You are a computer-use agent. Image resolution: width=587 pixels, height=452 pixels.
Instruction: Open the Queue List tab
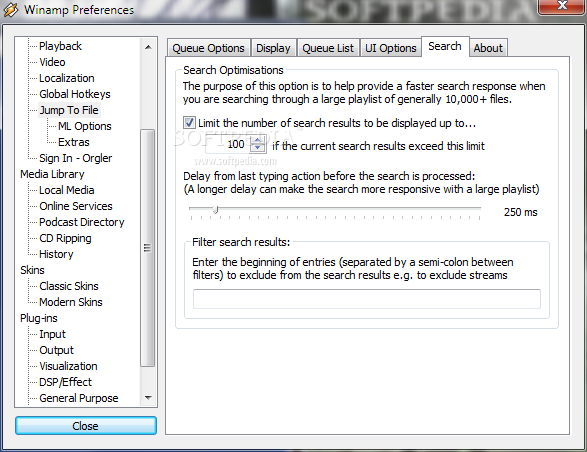coord(328,48)
